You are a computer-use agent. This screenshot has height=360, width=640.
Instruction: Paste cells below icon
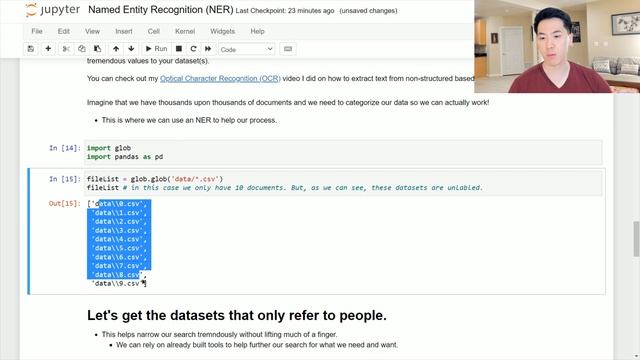(97, 49)
